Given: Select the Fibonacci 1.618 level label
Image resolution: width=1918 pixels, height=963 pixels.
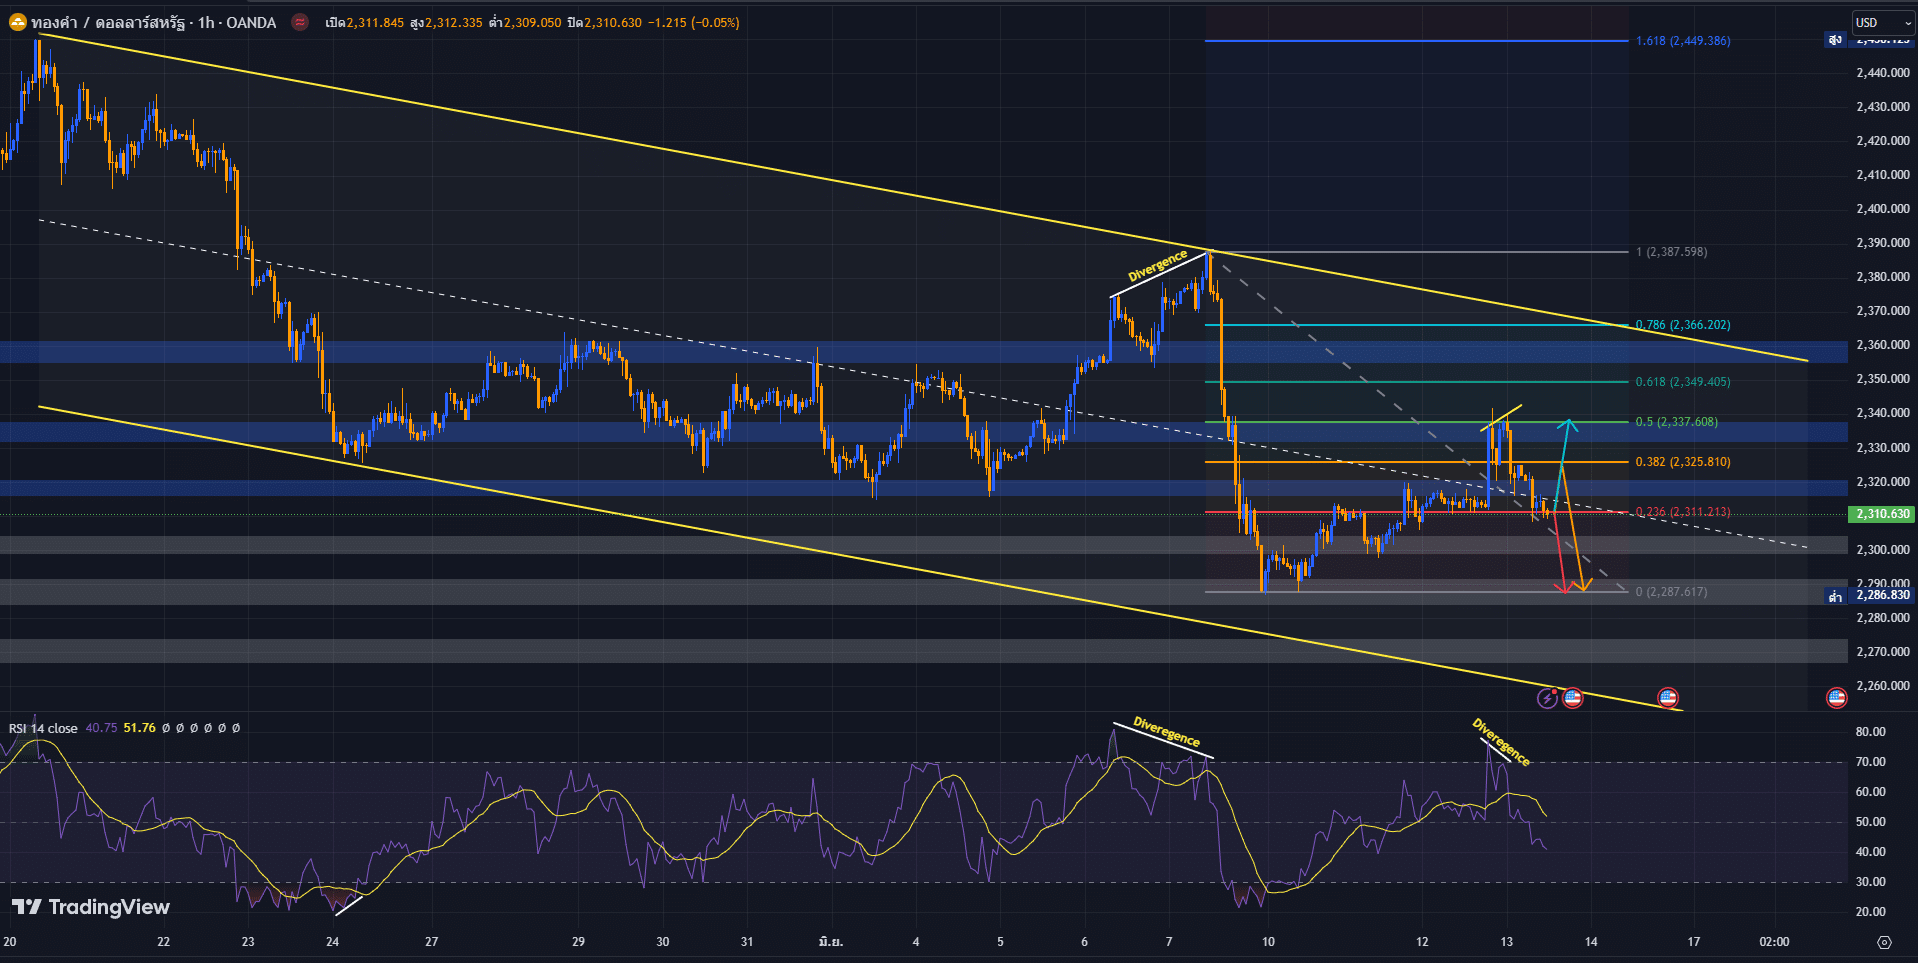Looking at the screenshot, I should 1682,41.
